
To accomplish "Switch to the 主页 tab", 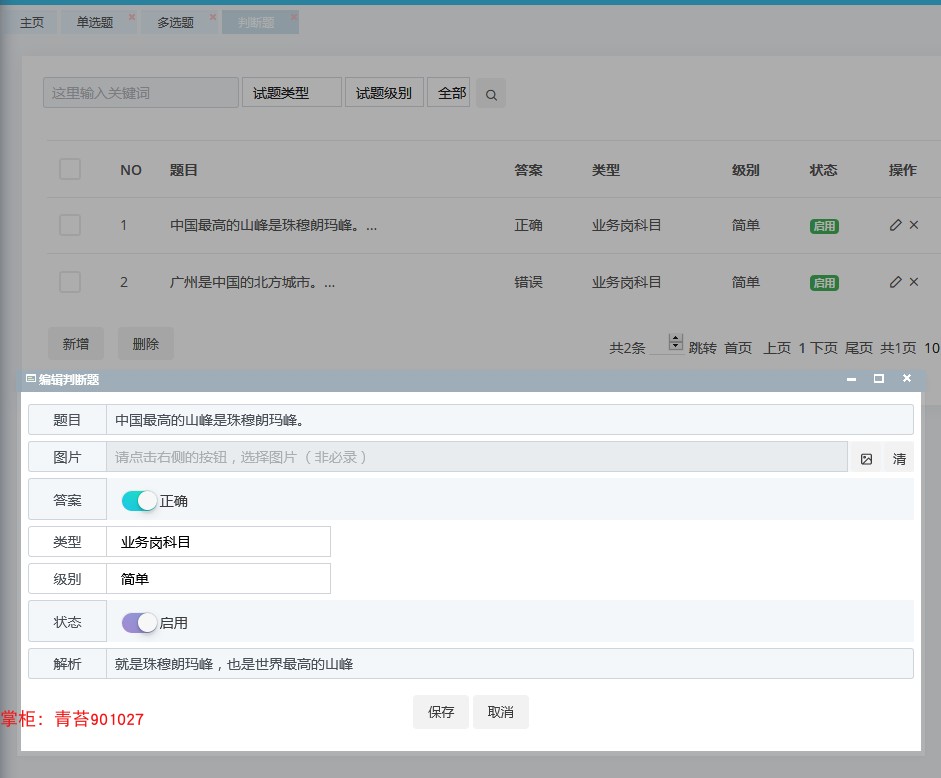I will [x=31, y=20].
